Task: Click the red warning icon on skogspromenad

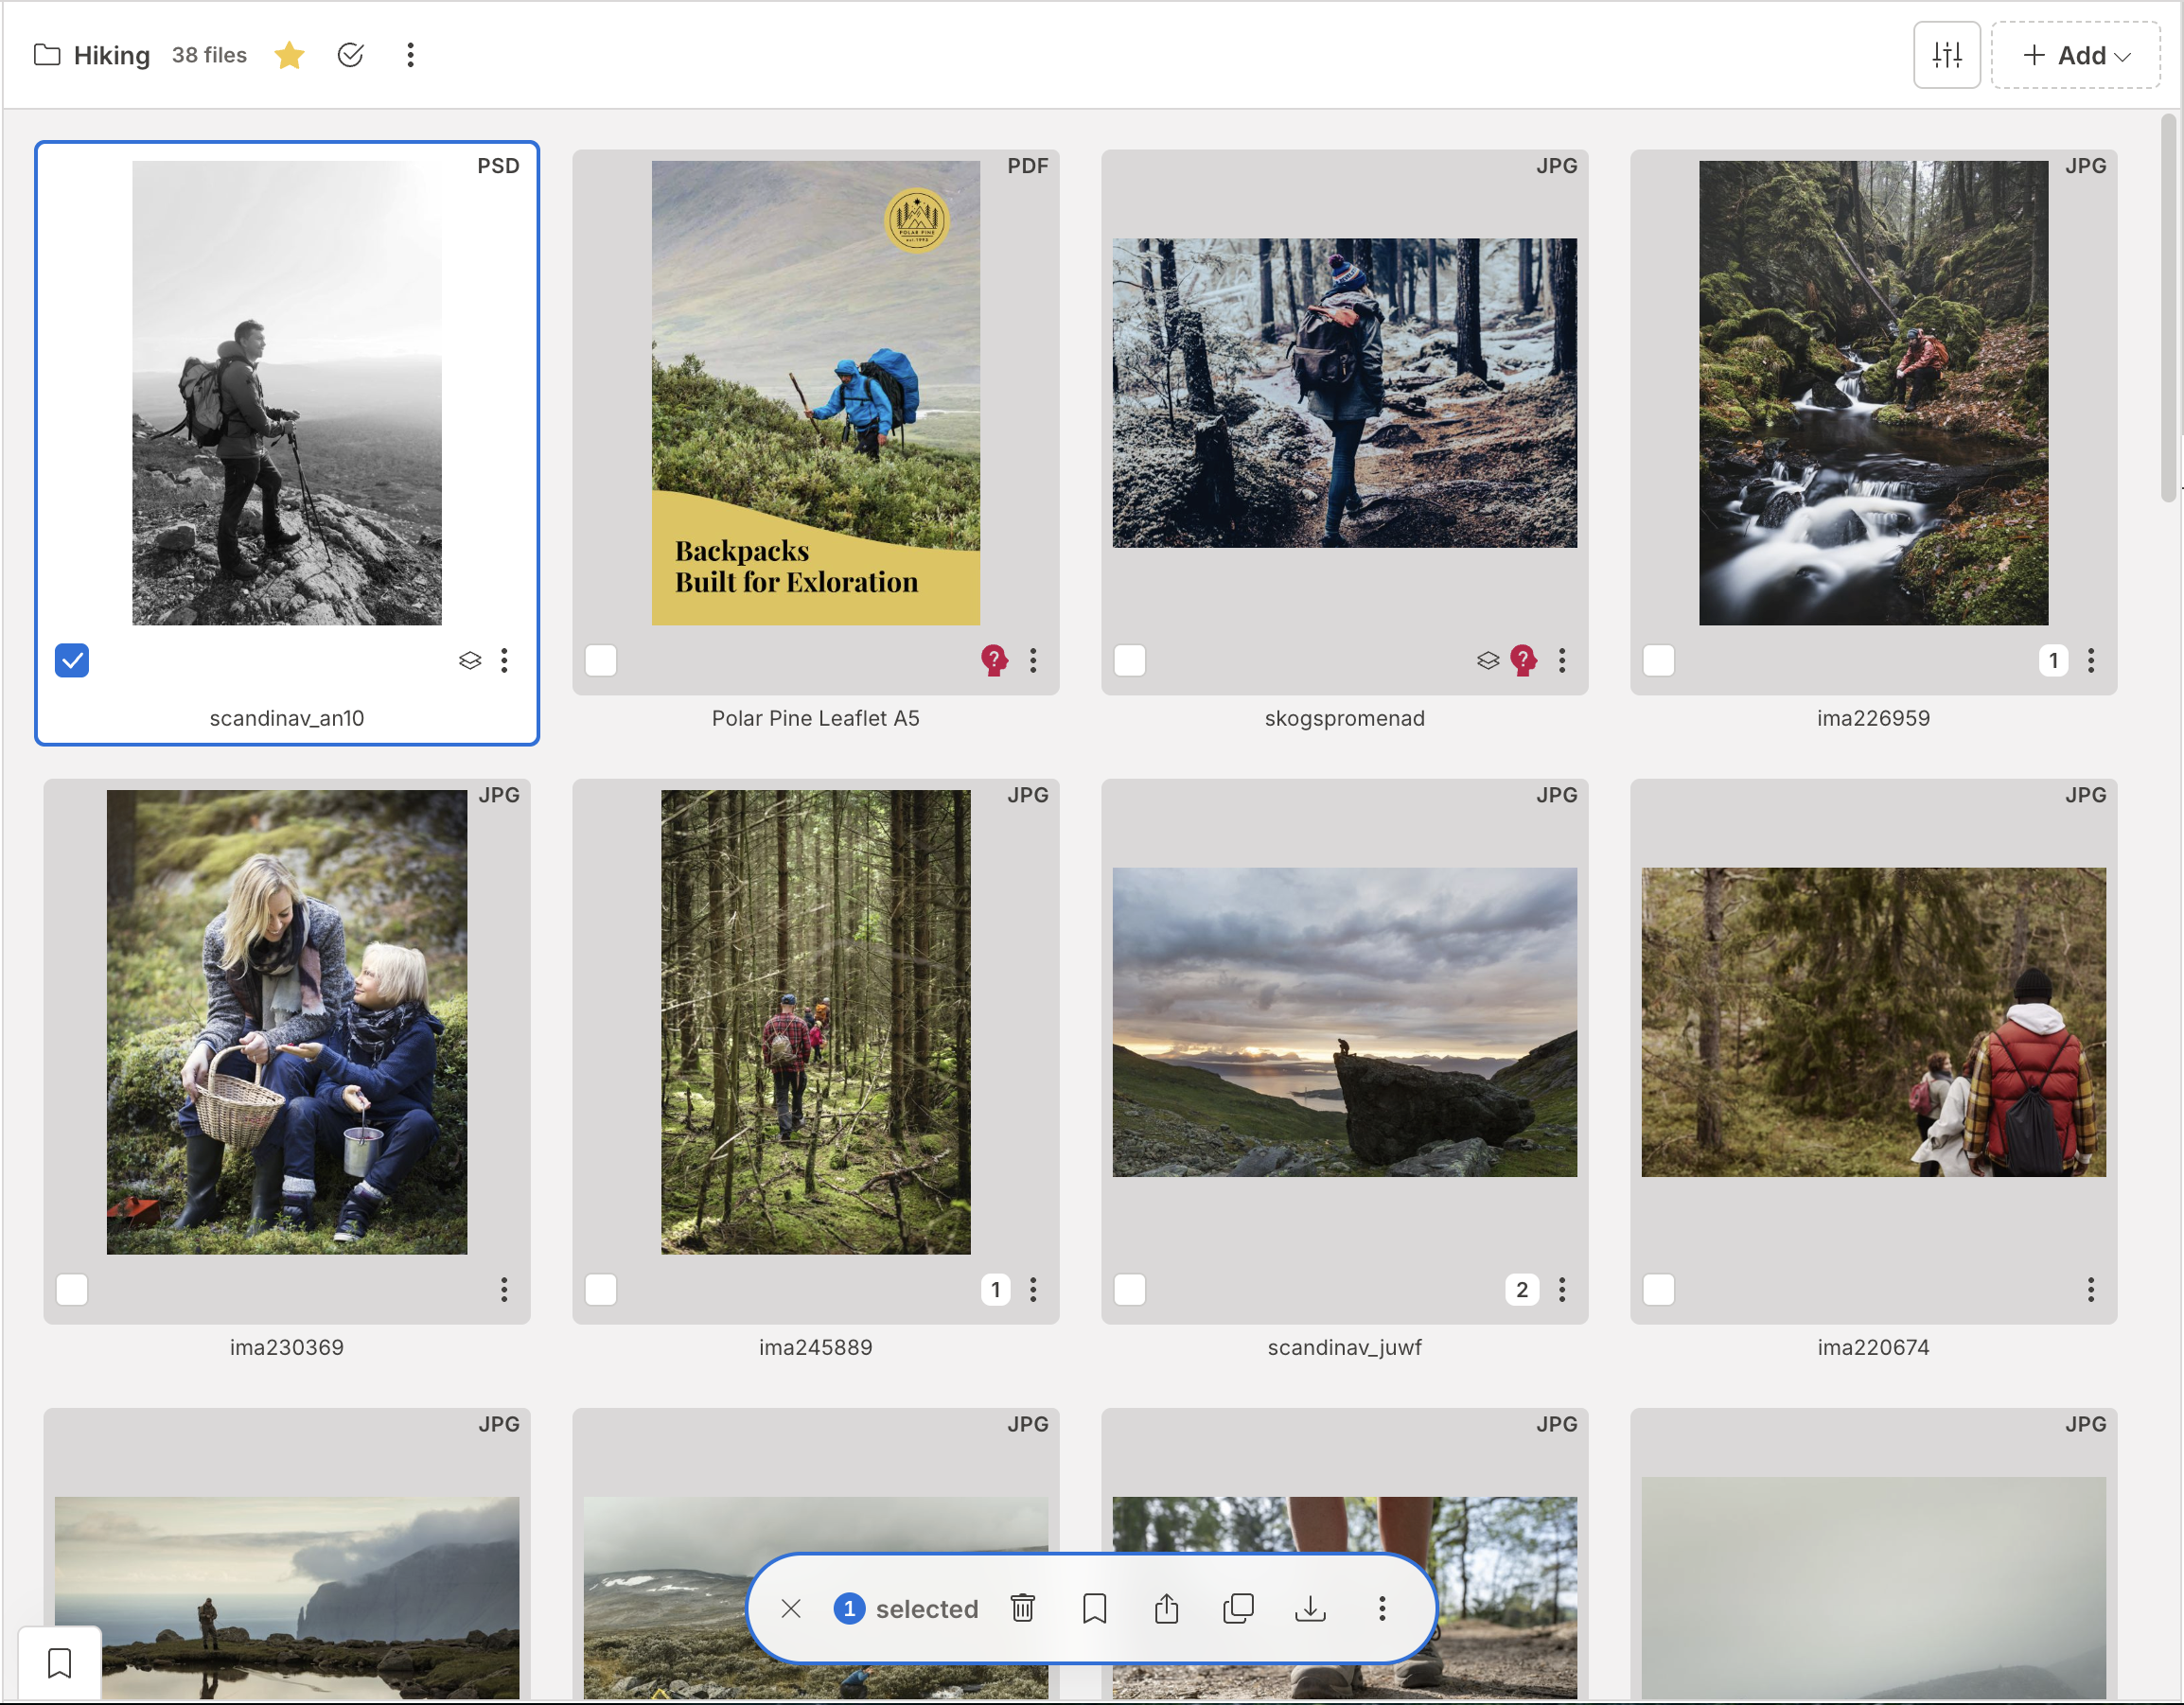Action: [1523, 660]
